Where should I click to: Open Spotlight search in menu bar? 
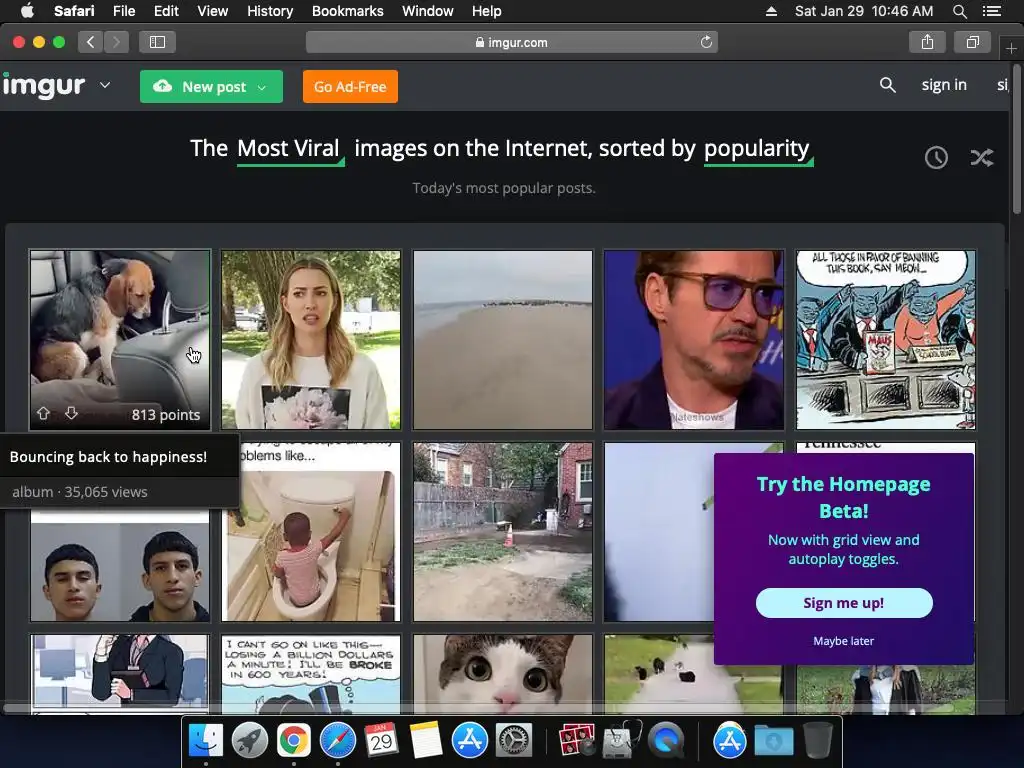pyautogui.click(x=959, y=11)
